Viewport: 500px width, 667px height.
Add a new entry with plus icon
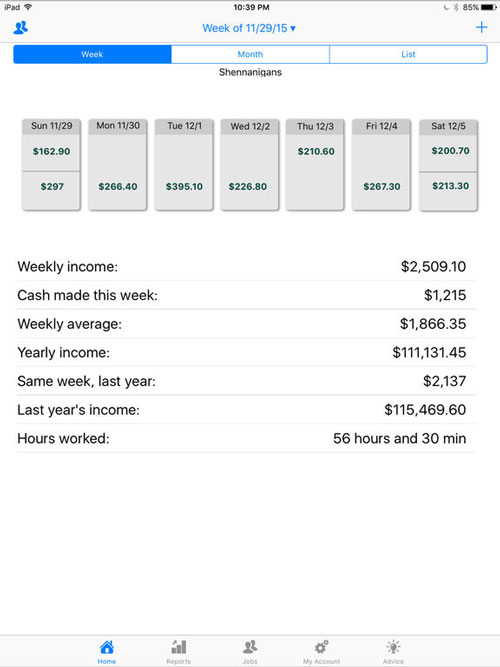pos(481,28)
